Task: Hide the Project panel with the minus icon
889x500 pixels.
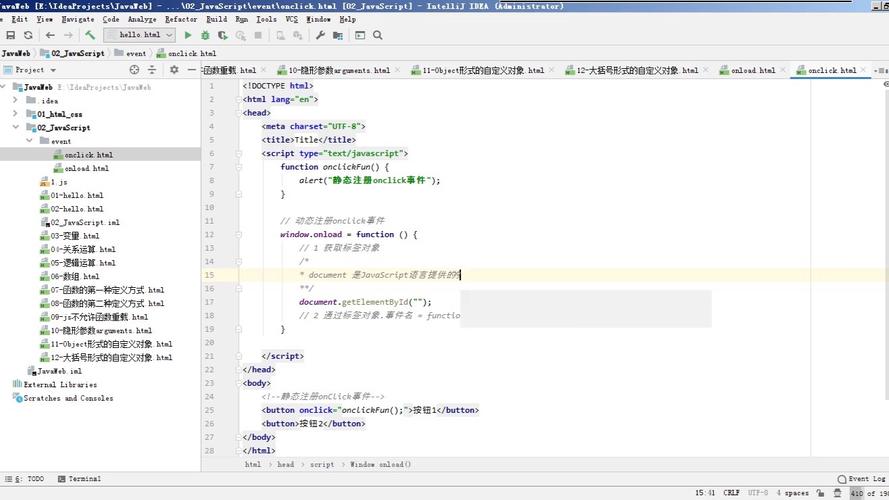Action: coord(192,70)
